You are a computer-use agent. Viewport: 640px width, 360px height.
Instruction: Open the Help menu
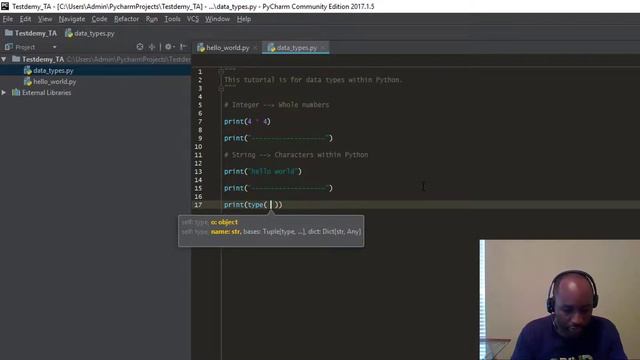click(x=244, y=19)
